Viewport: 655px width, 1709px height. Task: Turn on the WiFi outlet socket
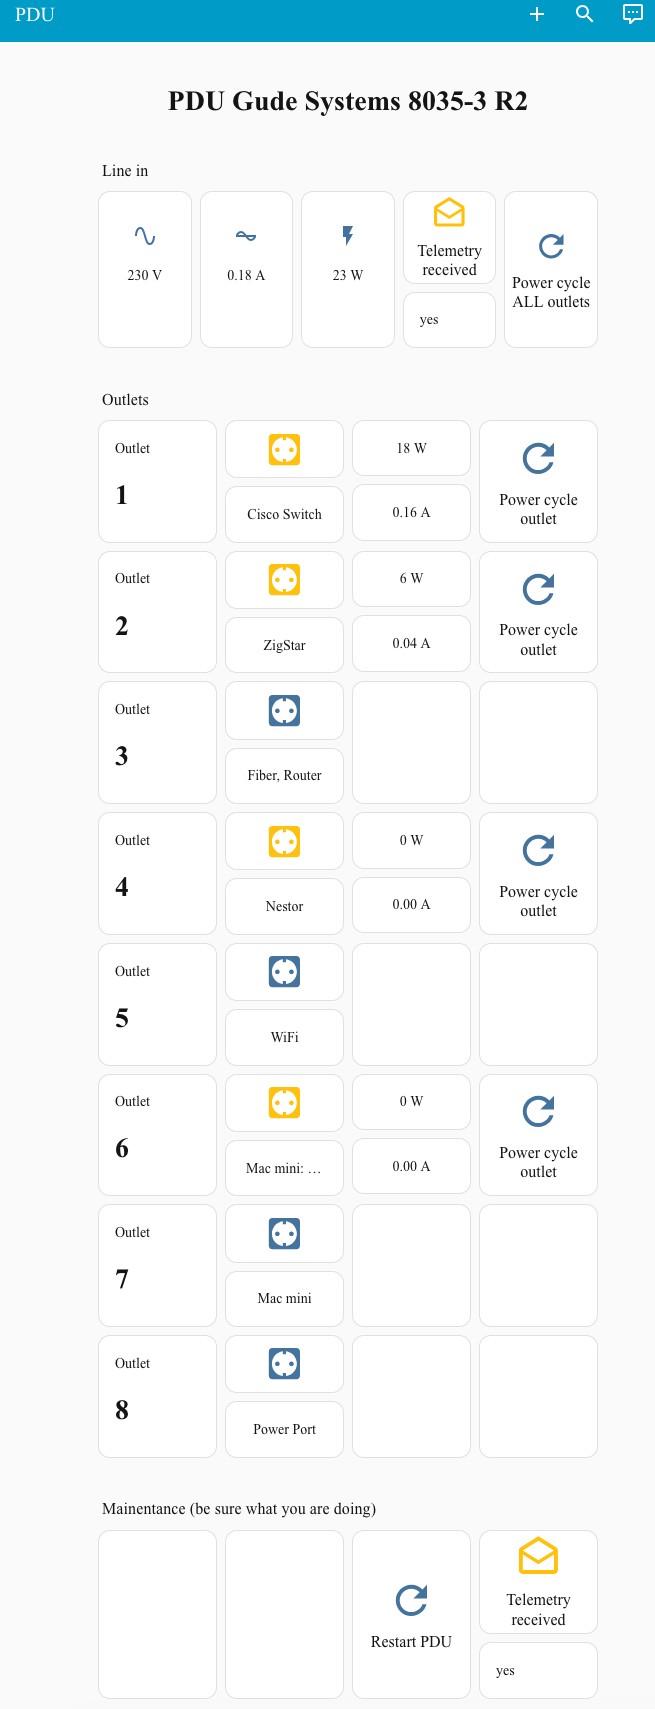(x=284, y=971)
